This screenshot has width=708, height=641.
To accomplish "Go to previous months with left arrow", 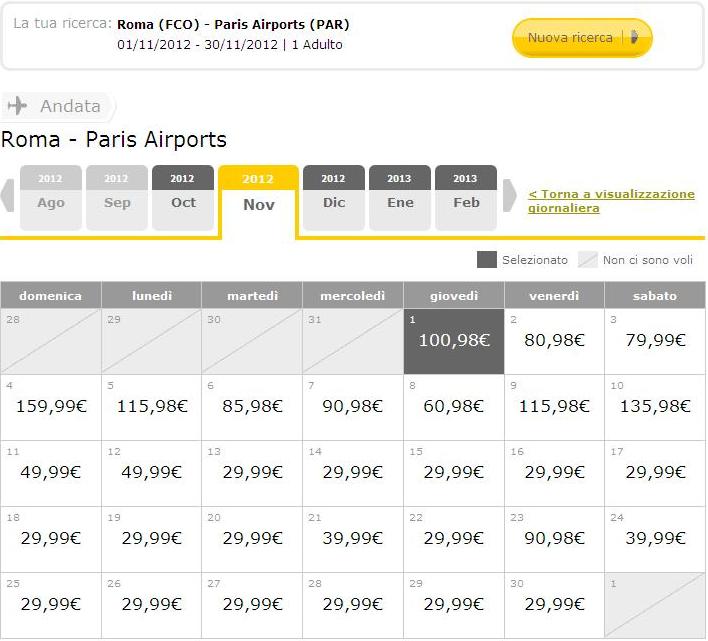I will point(8,195).
